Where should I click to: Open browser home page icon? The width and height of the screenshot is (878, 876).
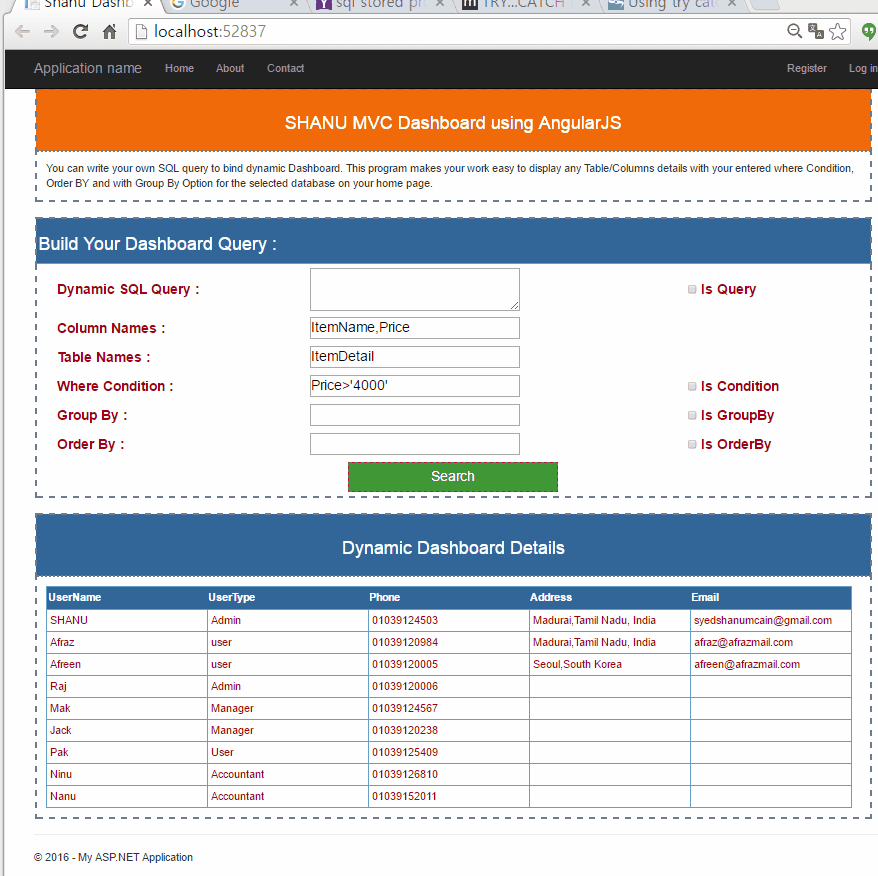110,31
